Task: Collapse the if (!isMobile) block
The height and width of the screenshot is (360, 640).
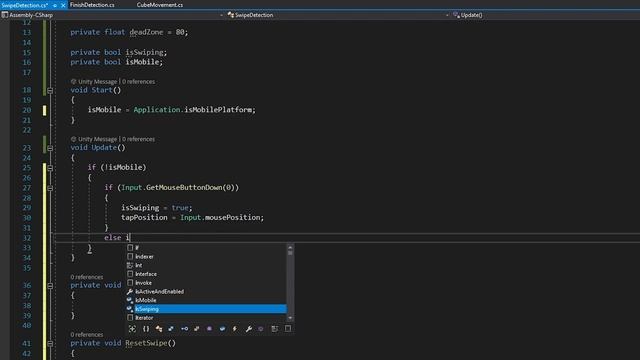Action: pos(50,168)
